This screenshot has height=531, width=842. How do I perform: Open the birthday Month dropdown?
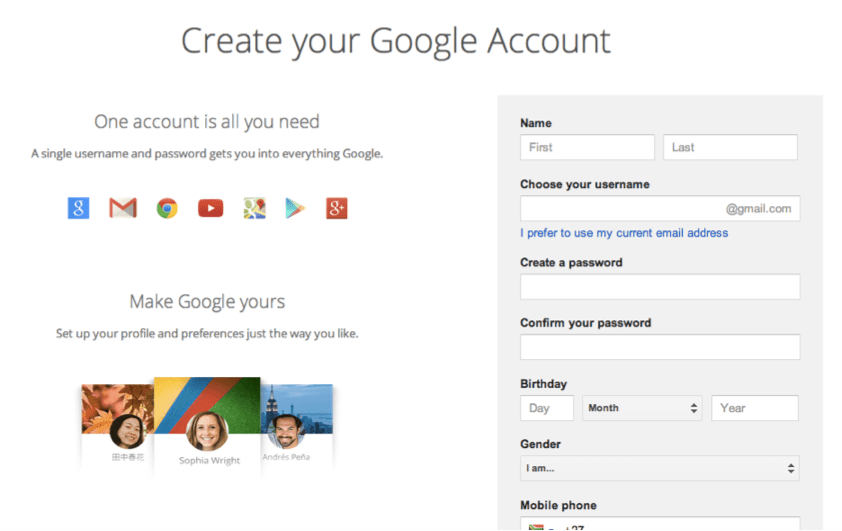click(642, 408)
